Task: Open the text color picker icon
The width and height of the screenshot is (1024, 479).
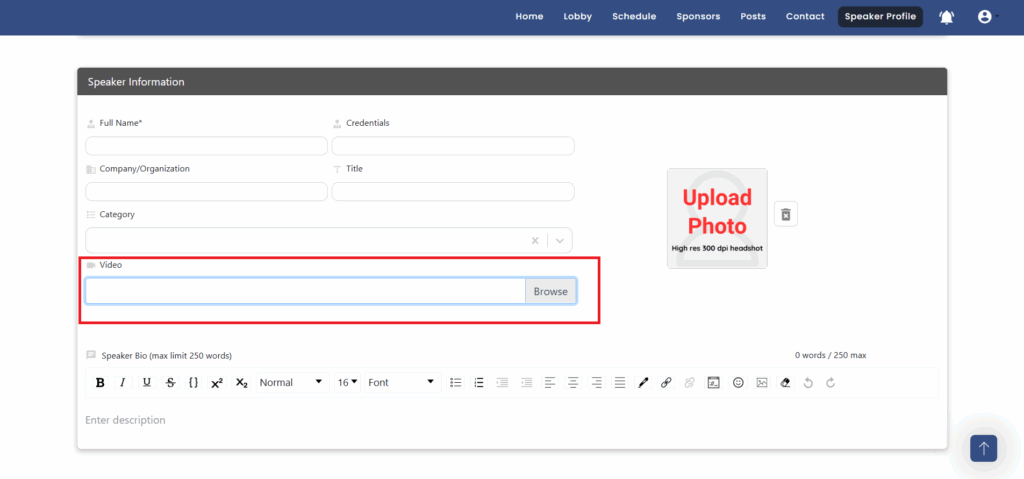Action: click(643, 383)
